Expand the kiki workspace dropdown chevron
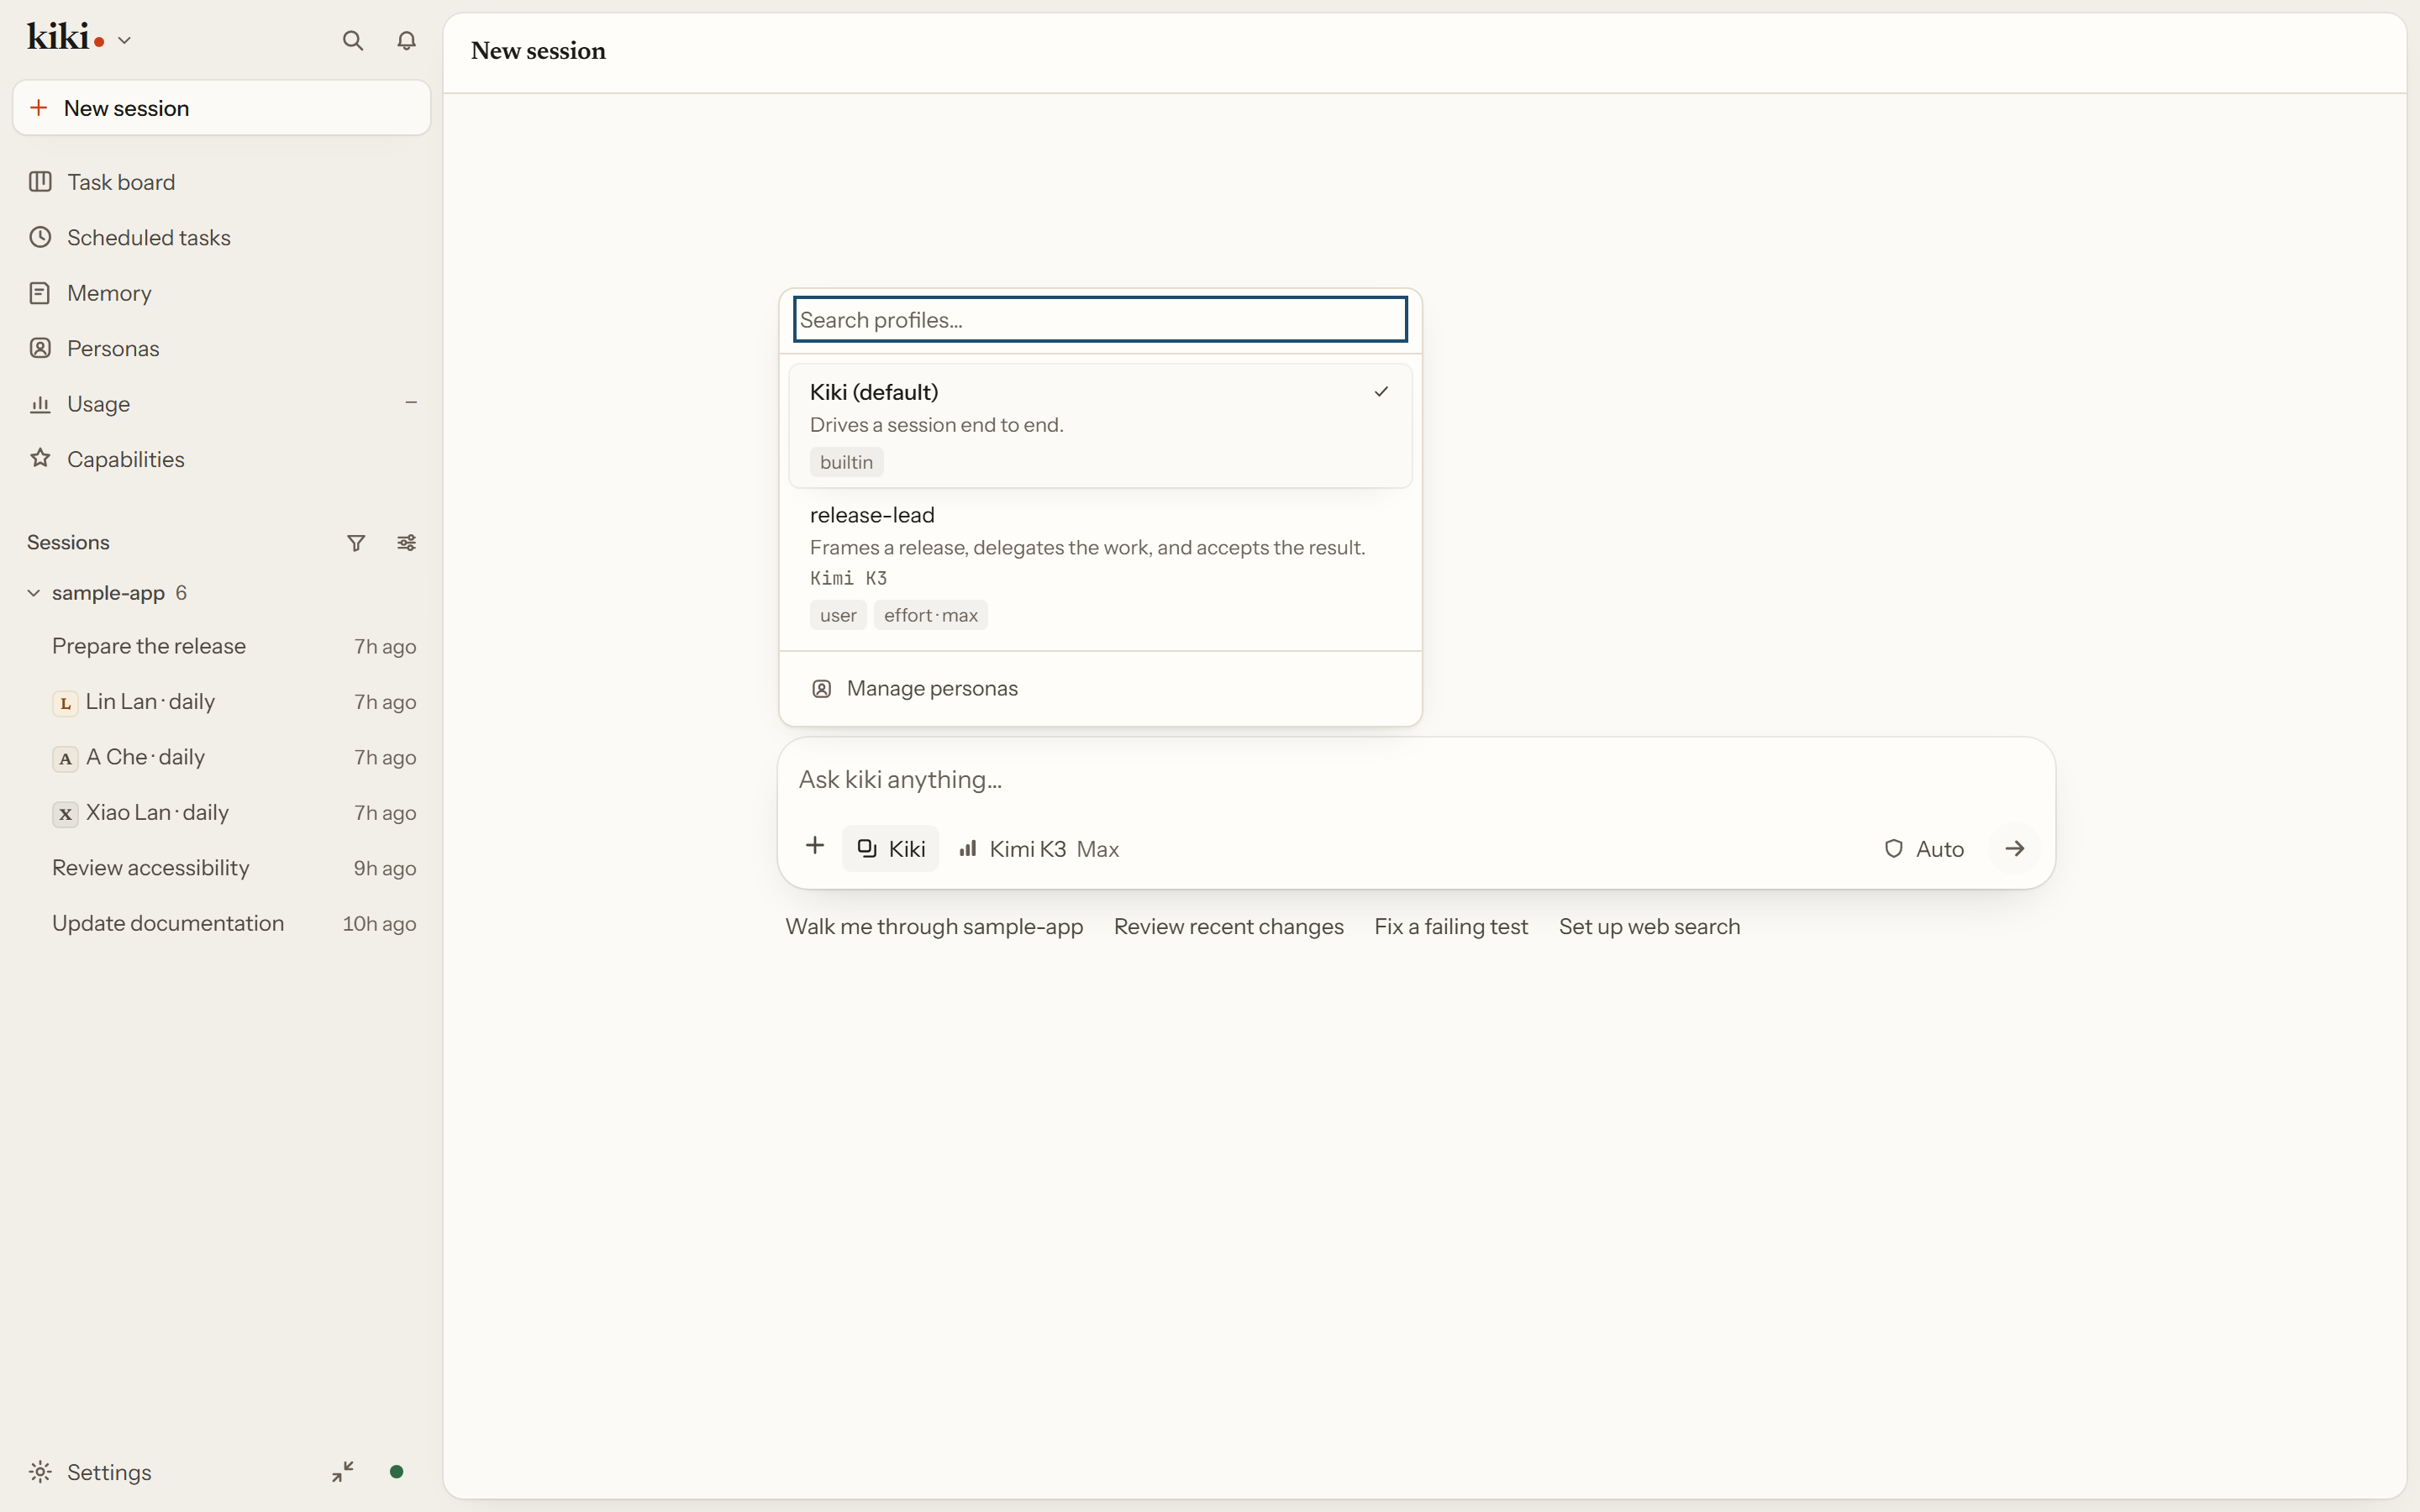The image size is (2420, 1512). [x=124, y=41]
